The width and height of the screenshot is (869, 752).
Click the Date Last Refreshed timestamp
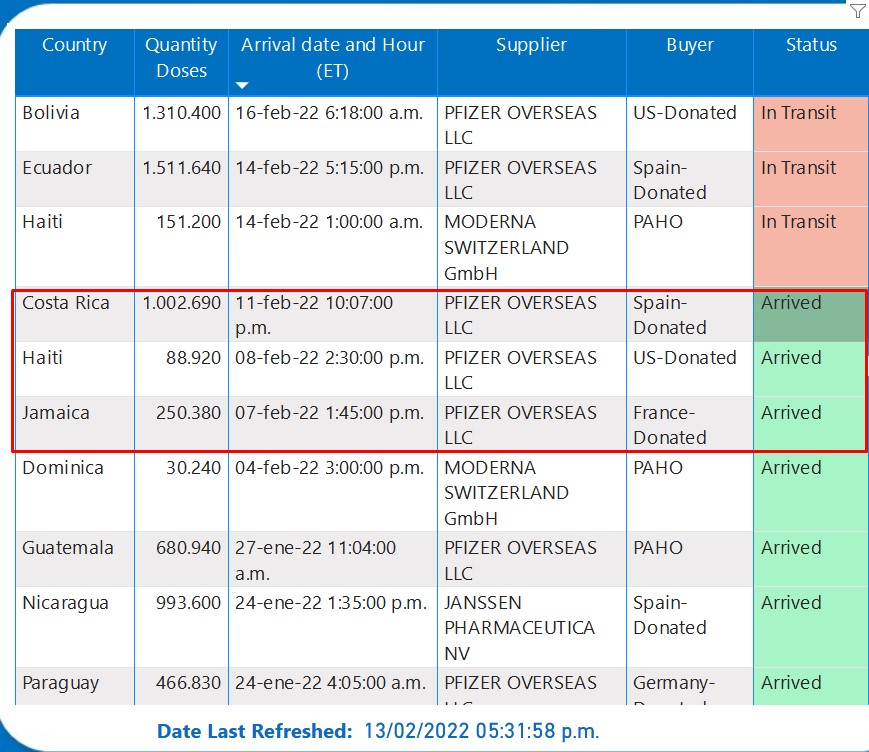[x=480, y=731]
